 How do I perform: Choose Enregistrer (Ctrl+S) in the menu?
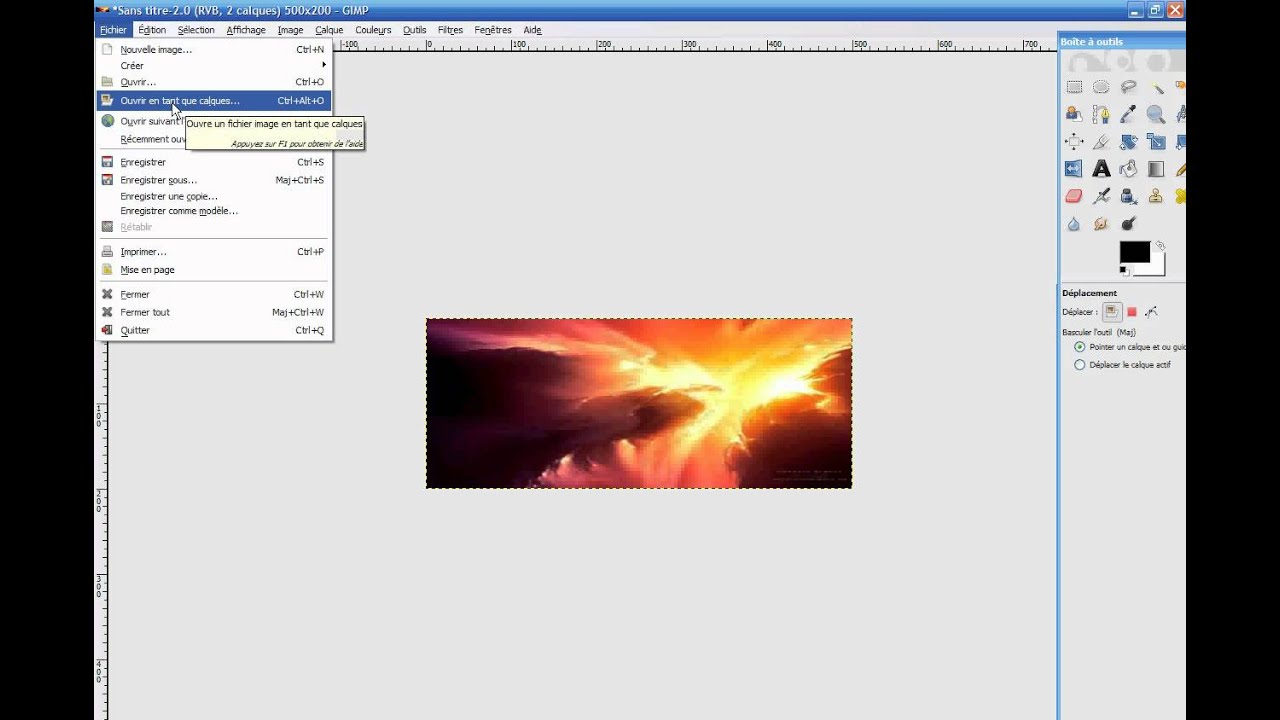click(214, 162)
